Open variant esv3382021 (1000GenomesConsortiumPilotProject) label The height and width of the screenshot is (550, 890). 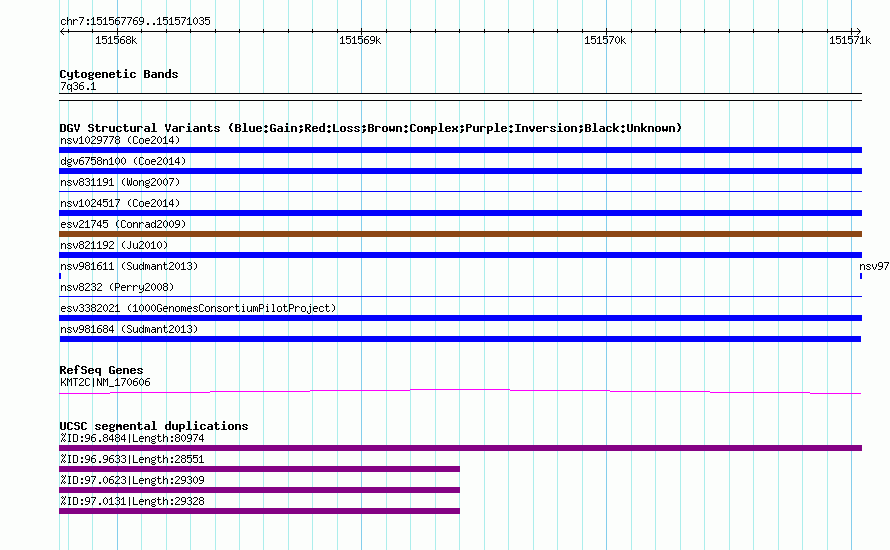coord(198,308)
